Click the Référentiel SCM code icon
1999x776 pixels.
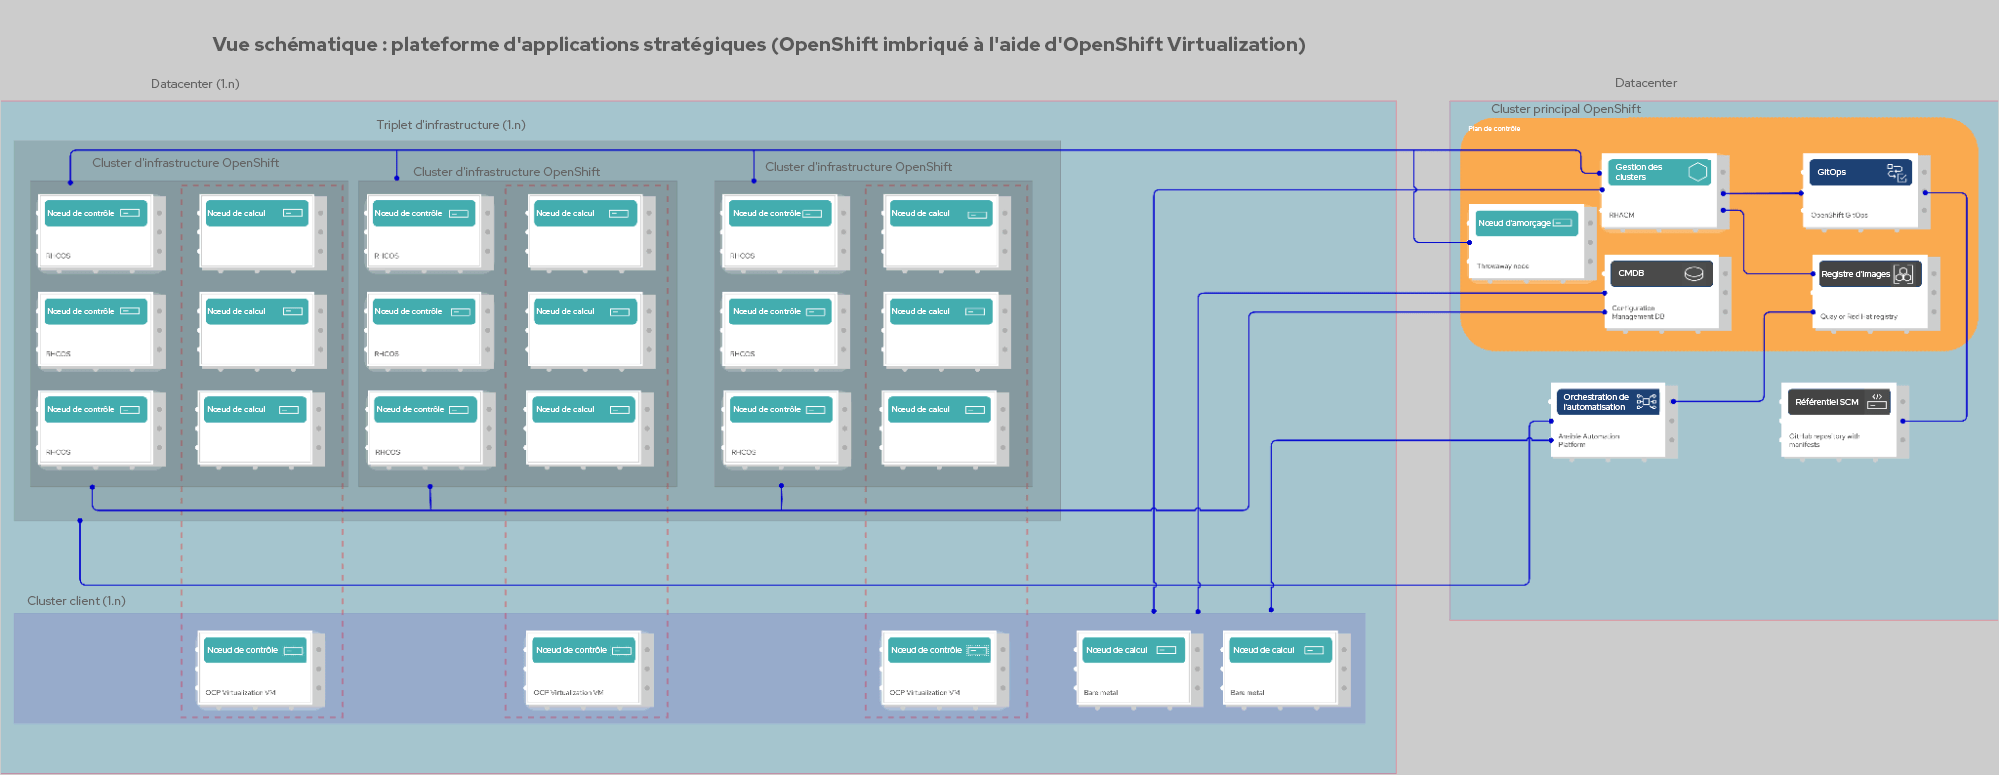[x=1877, y=401]
